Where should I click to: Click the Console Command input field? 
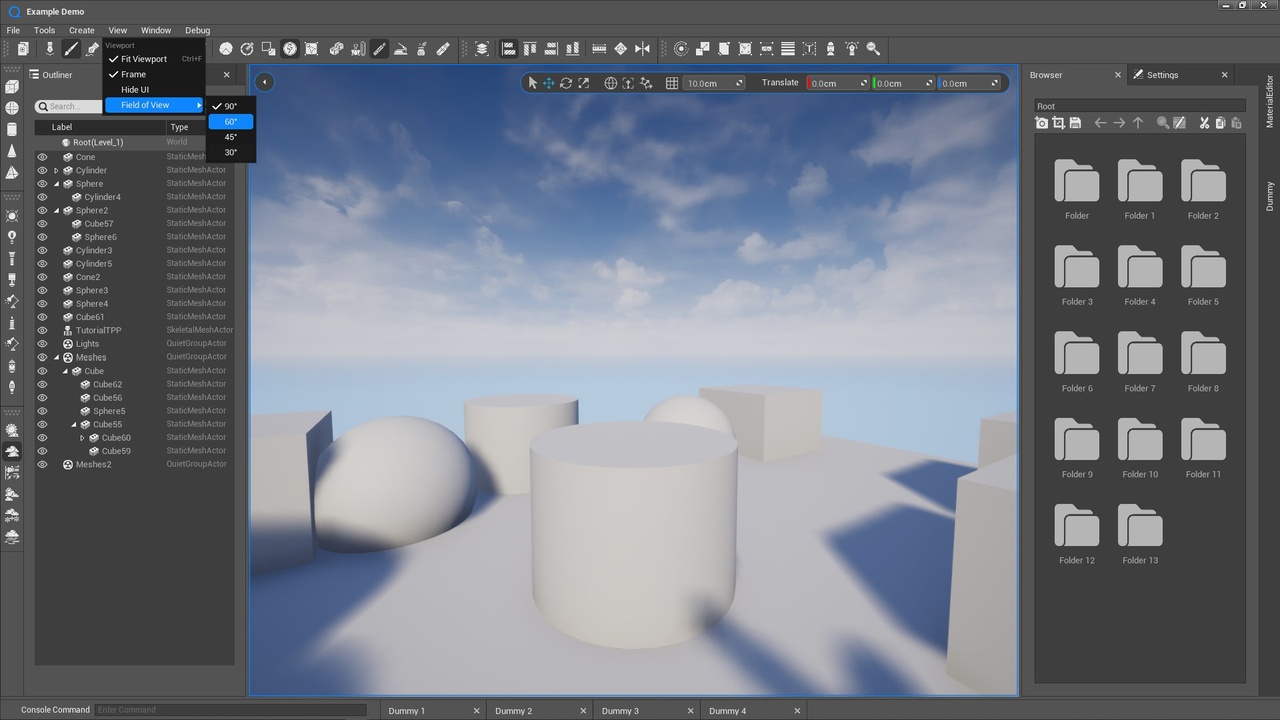[231, 710]
